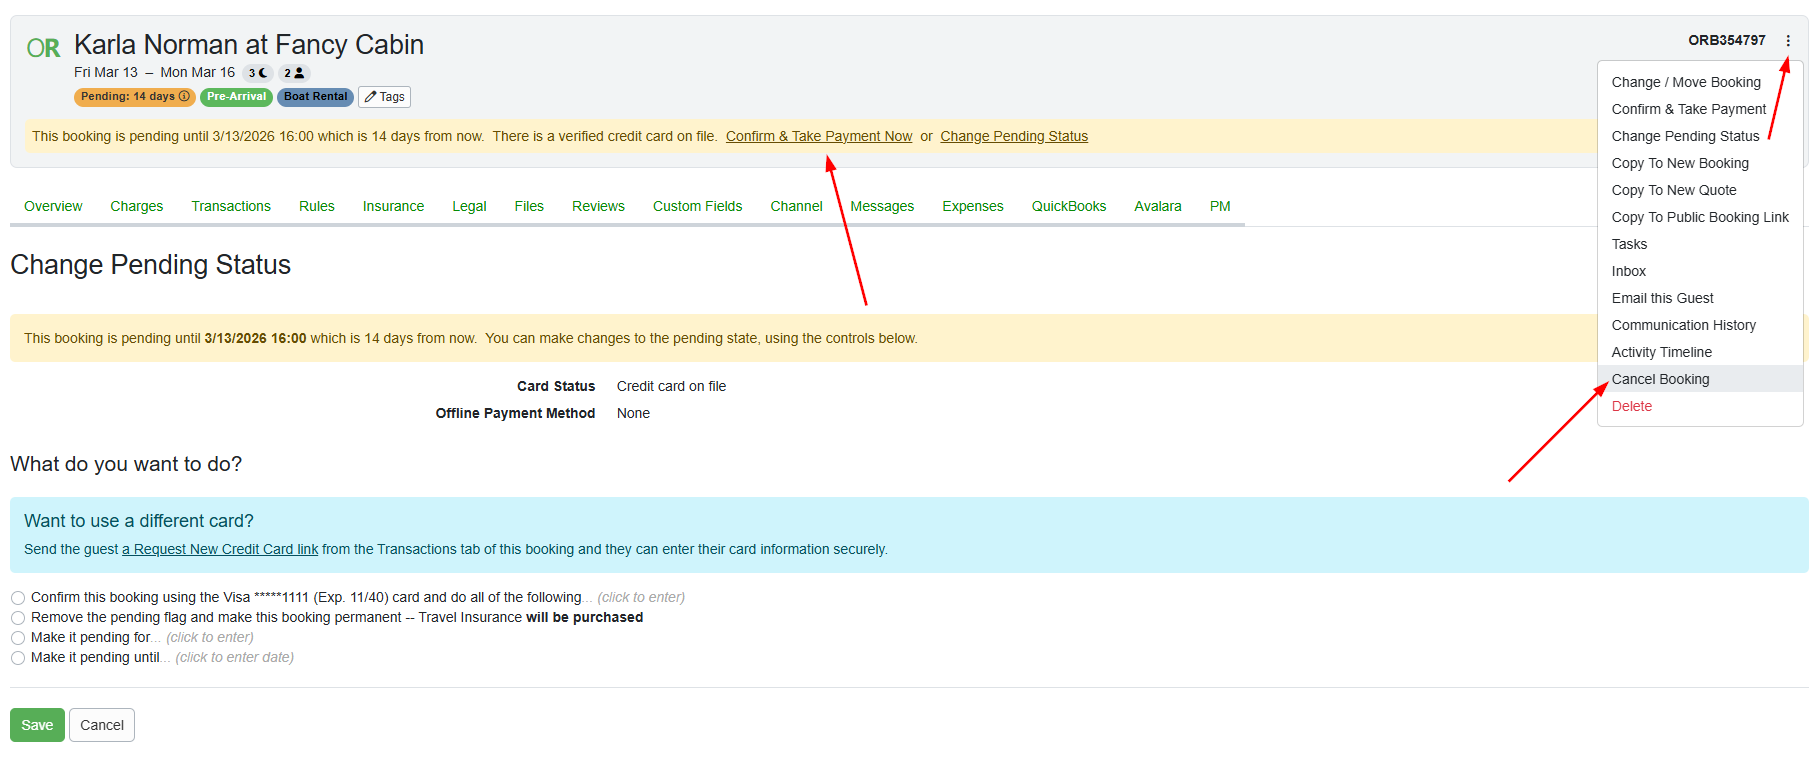Click the Confirm & Take Payment Now link
This screenshot has width=1809, height=758.
click(x=819, y=136)
